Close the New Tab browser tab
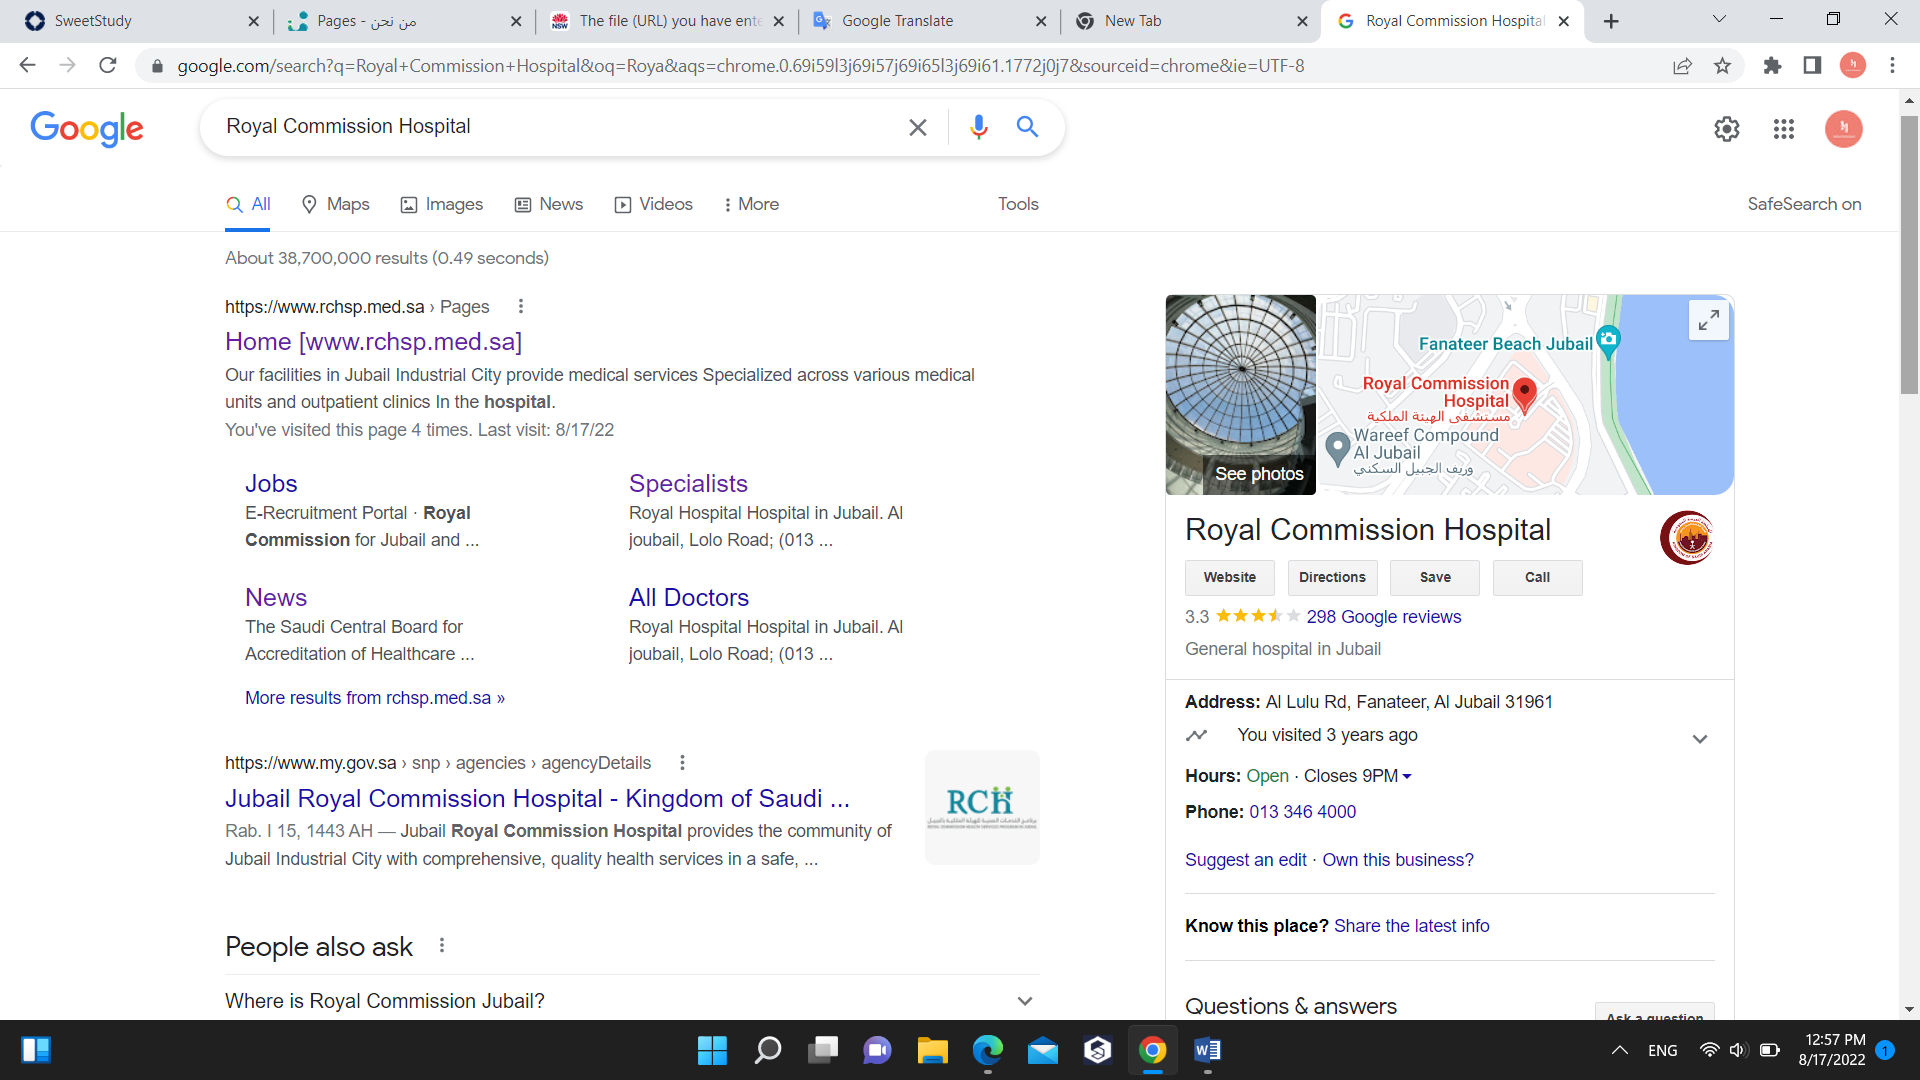The width and height of the screenshot is (1920, 1080). pos(1302,21)
